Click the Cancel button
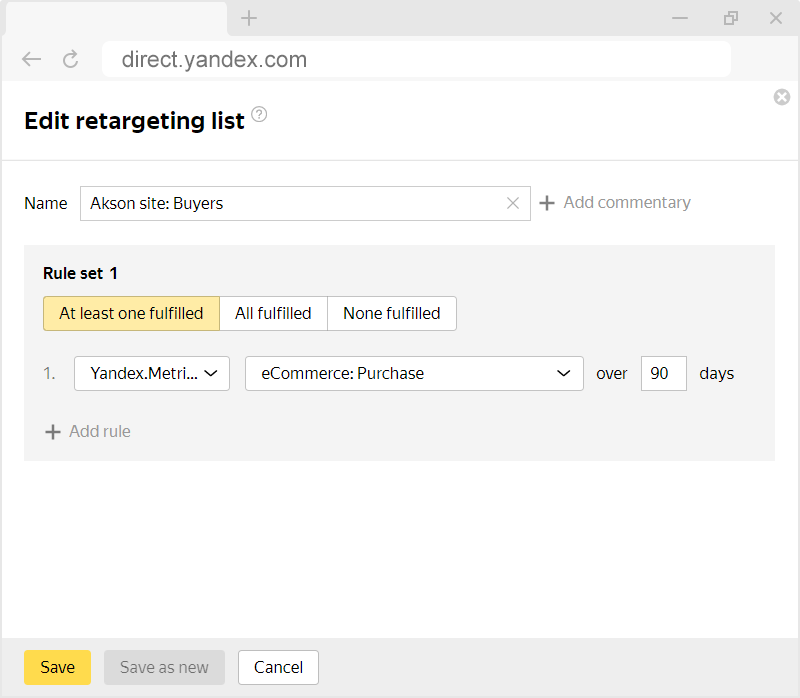Viewport: 800px width, 698px height. coord(278,667)
